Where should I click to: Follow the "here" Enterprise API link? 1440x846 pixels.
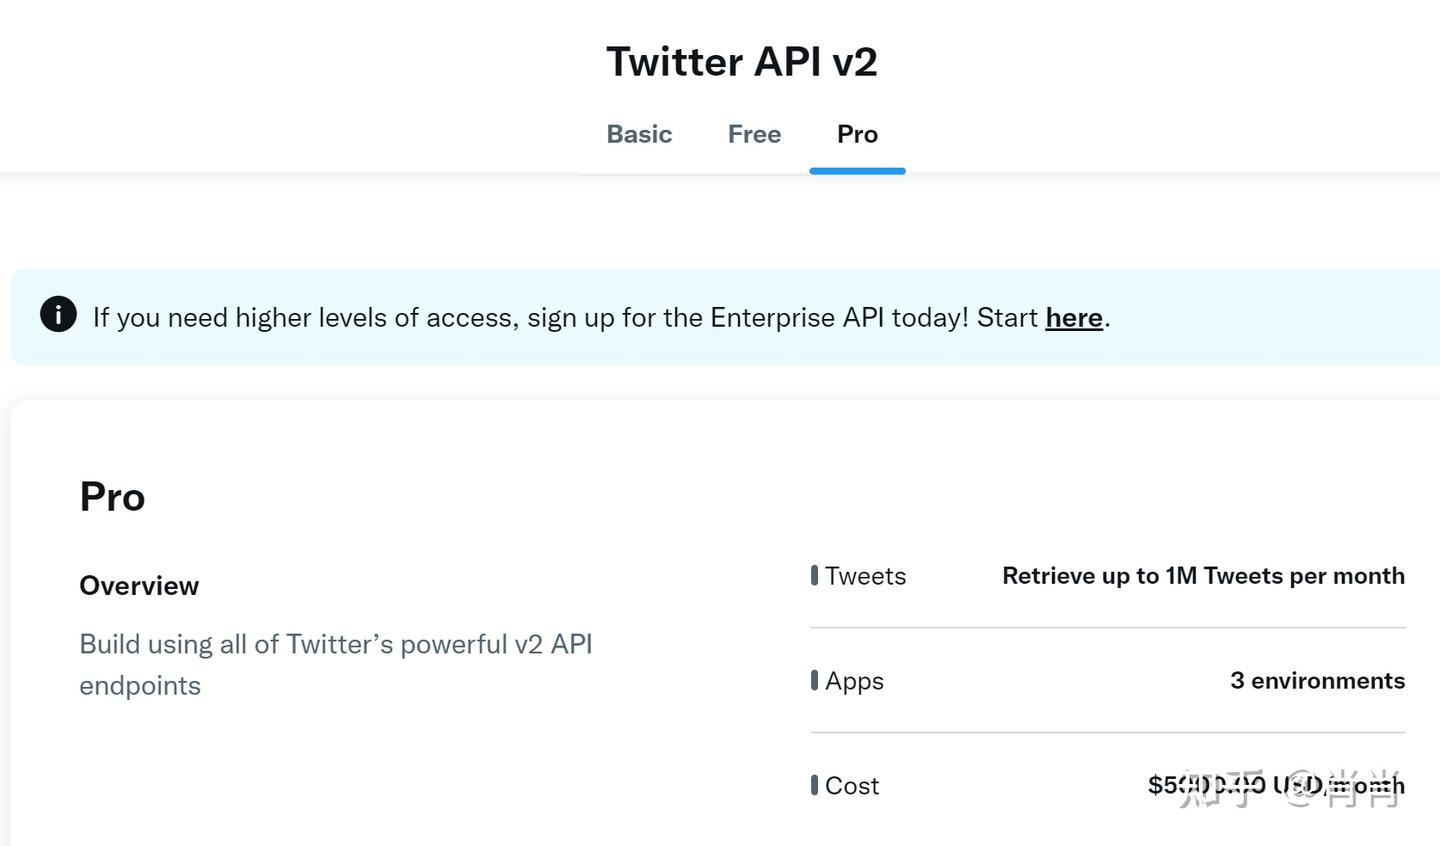point(1074,318)
